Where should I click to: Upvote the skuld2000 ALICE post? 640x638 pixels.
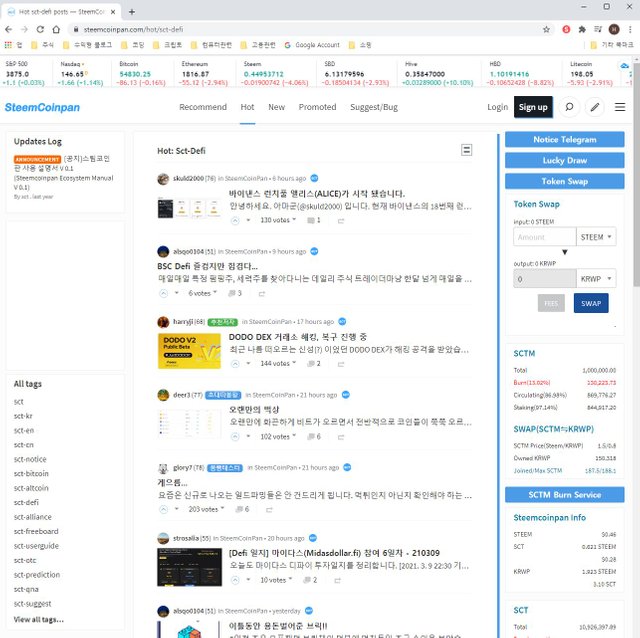point(235,220)
